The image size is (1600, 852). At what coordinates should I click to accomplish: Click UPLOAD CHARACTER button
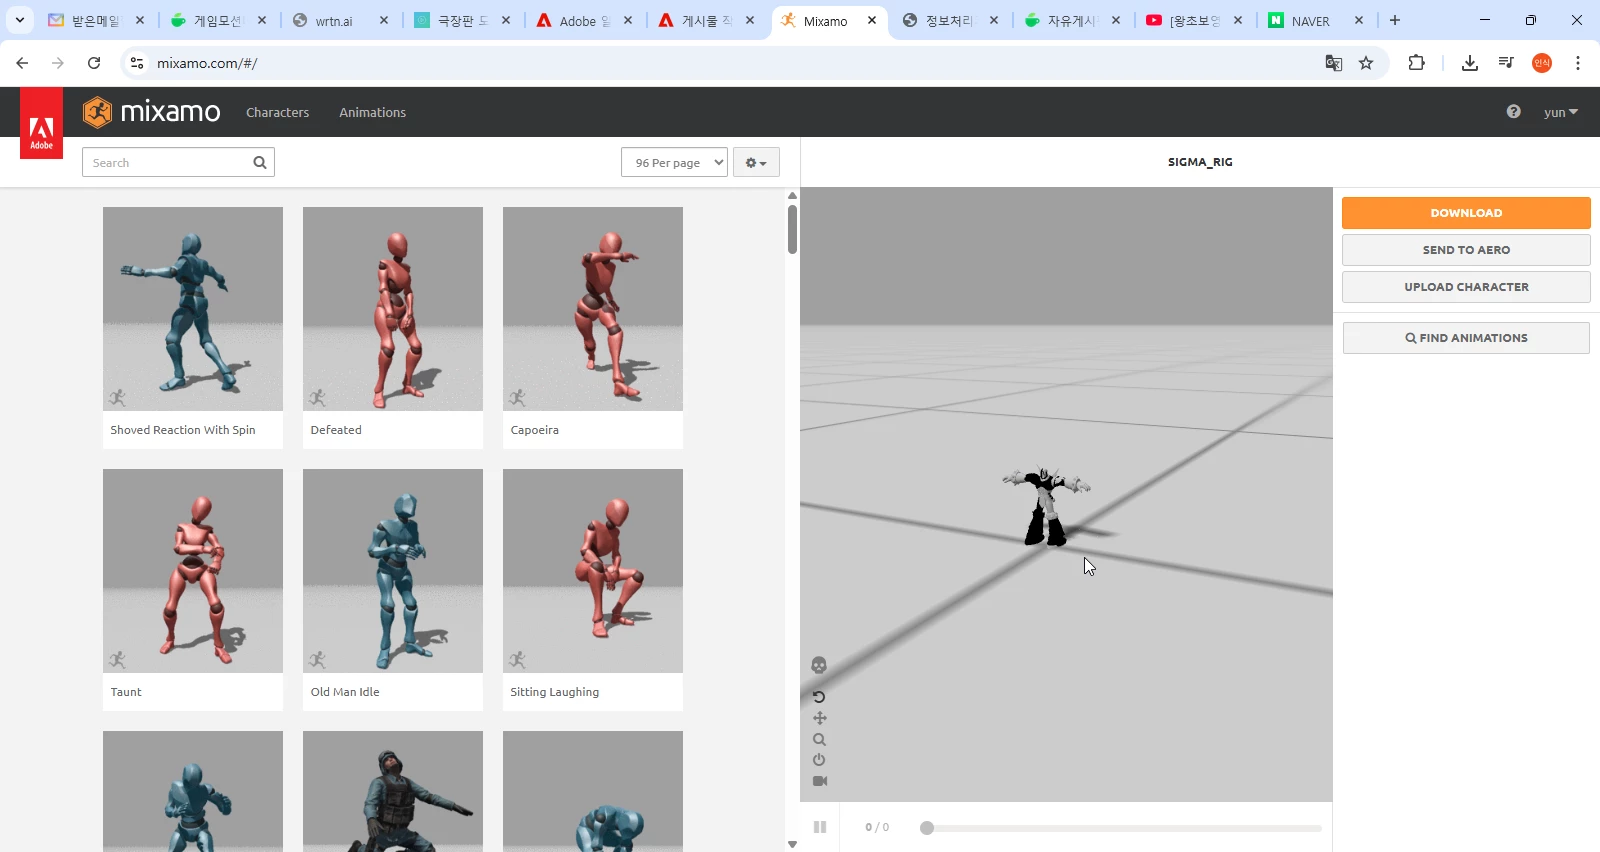1466,287
